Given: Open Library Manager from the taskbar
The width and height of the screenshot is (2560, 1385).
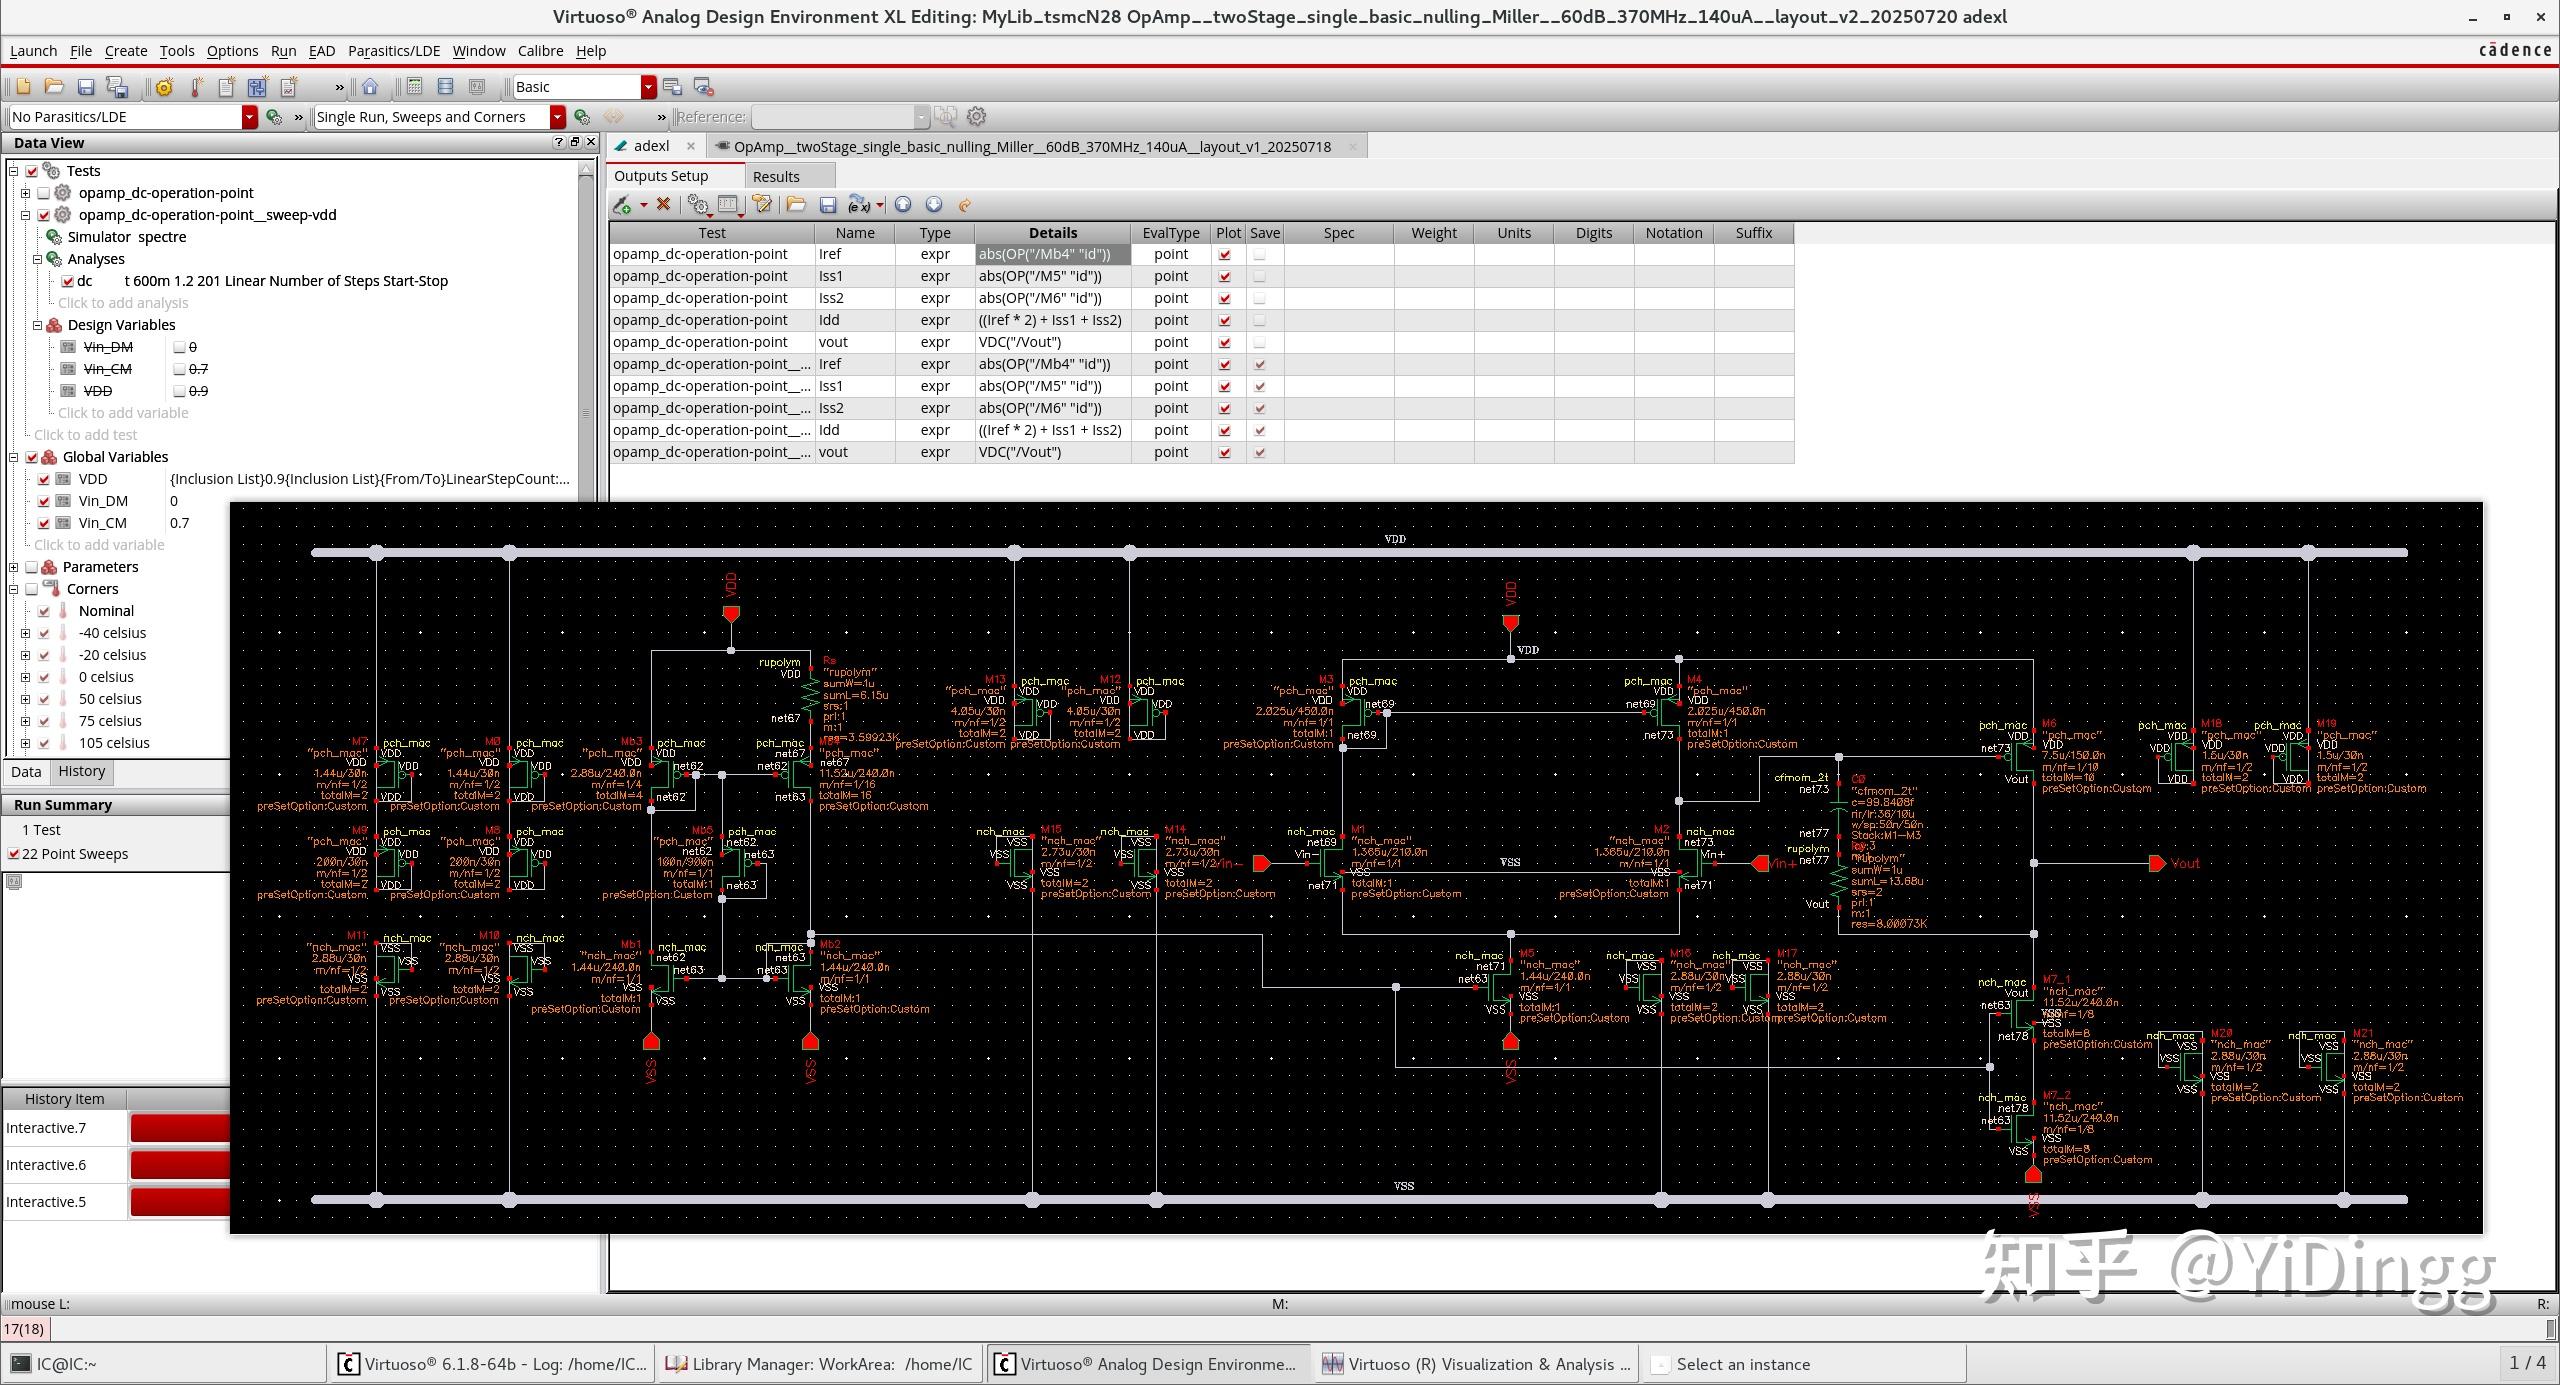Looking at the screenshot, I should coord(820,1364).
